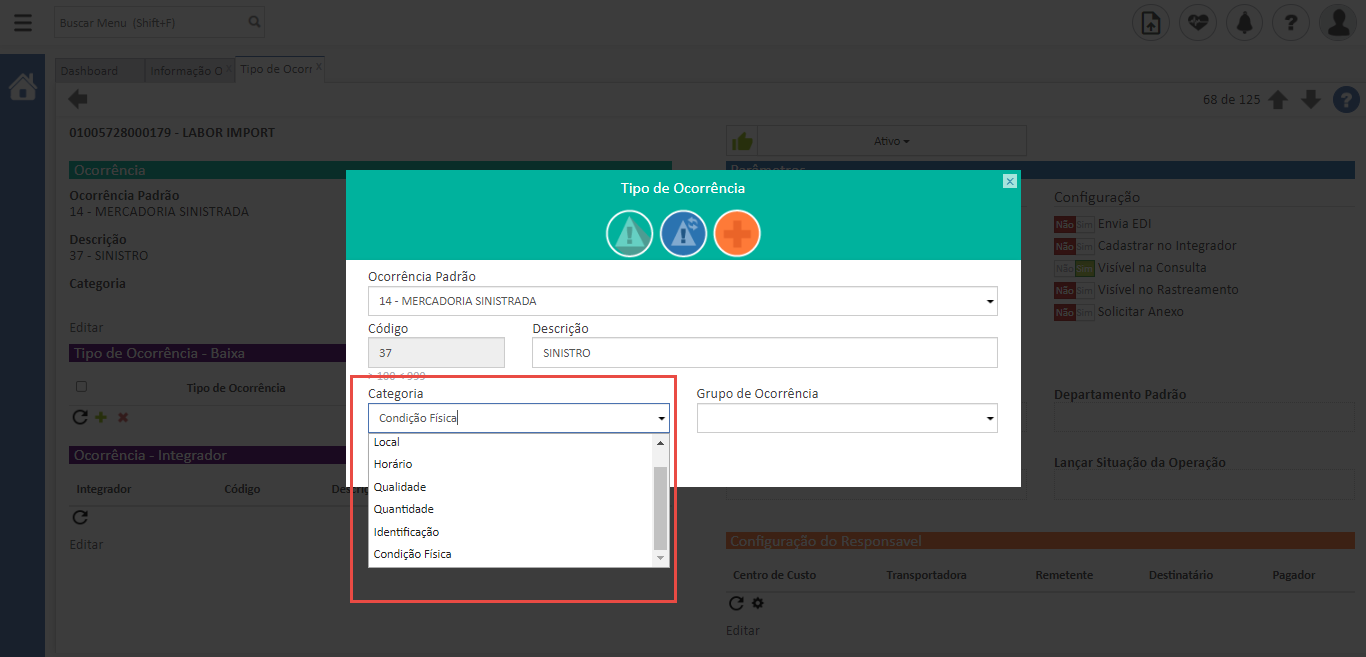Select the teal warning triangle icon in dialog
This screenshot has height=657, width=1366.
(x=629, y=234)
